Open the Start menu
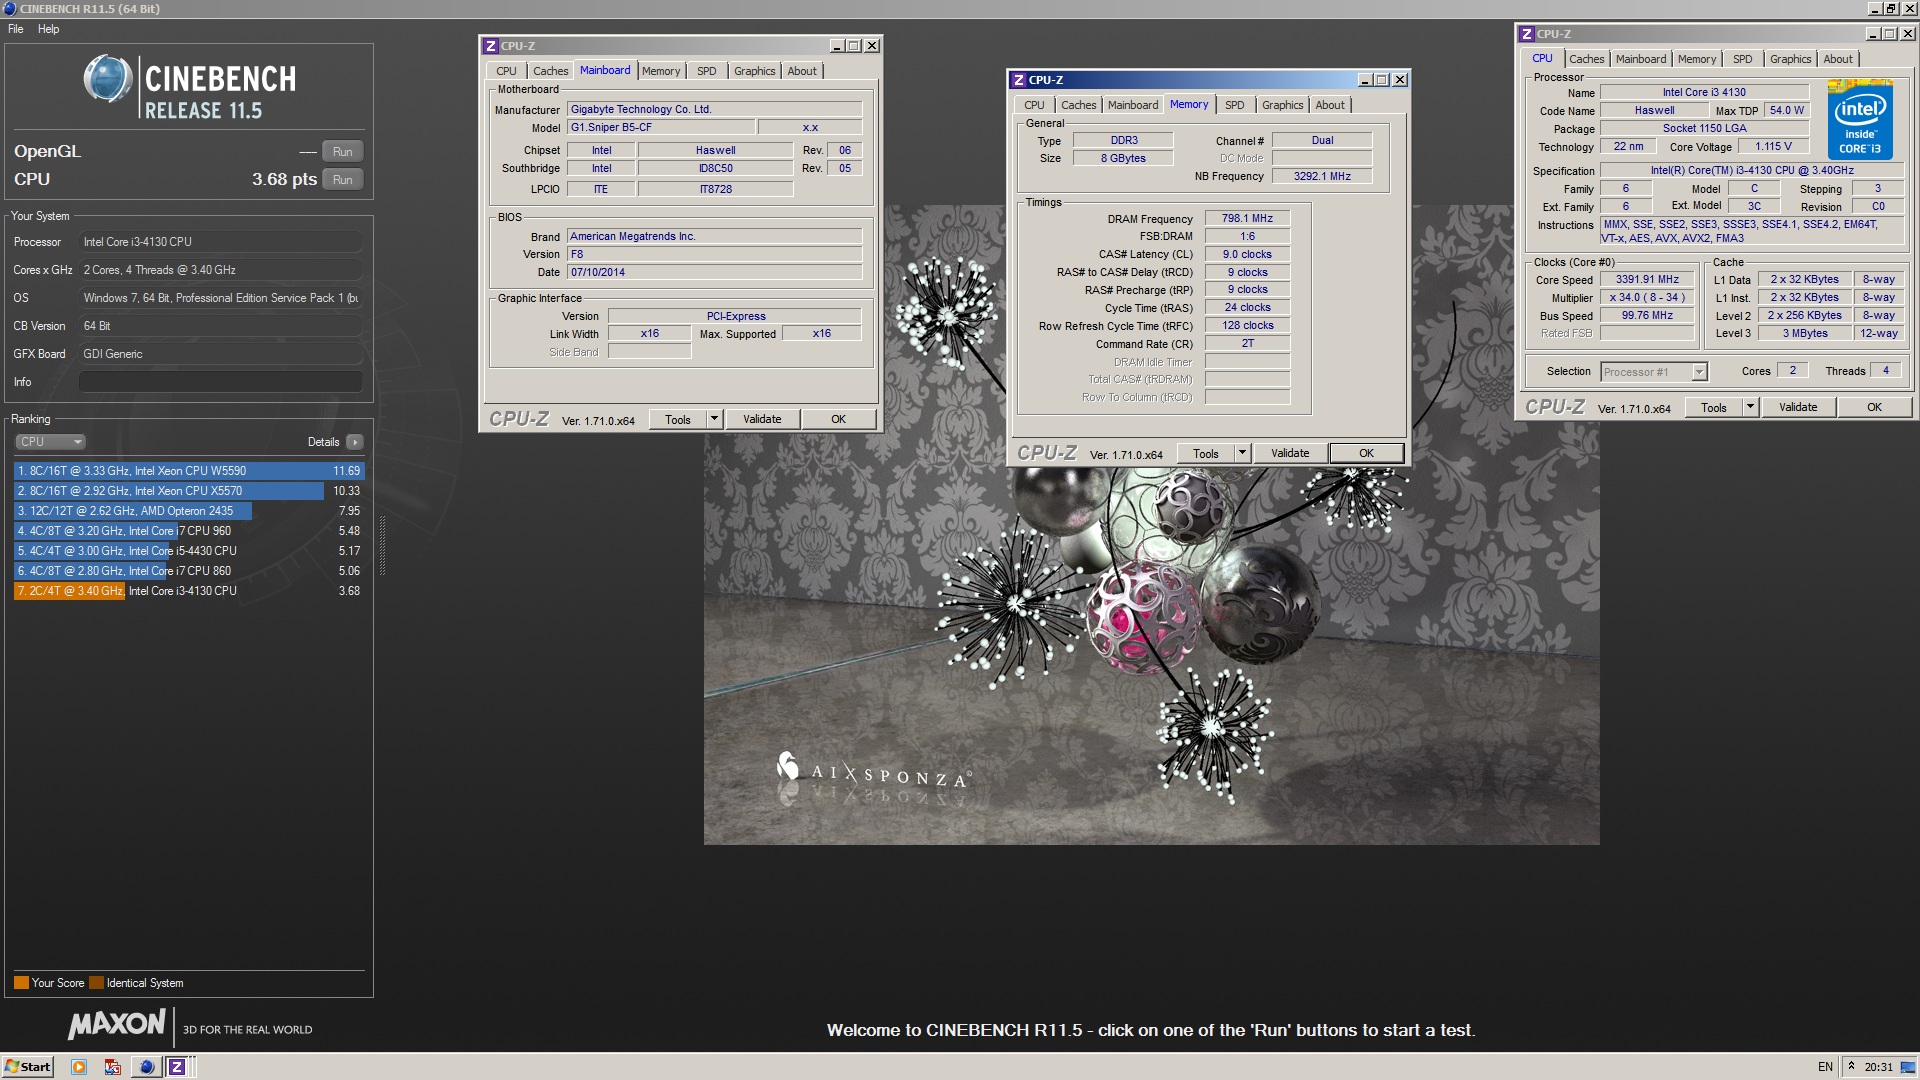This screenshot has height=1080, width=1920. coord(27,1066)
